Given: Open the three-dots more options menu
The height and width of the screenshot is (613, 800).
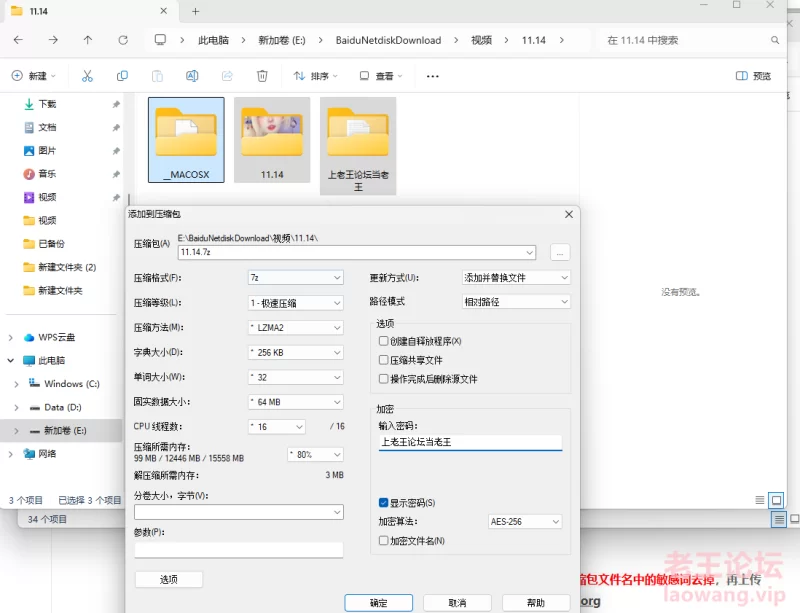Looking at the screenshot, I should click(433, 76).
